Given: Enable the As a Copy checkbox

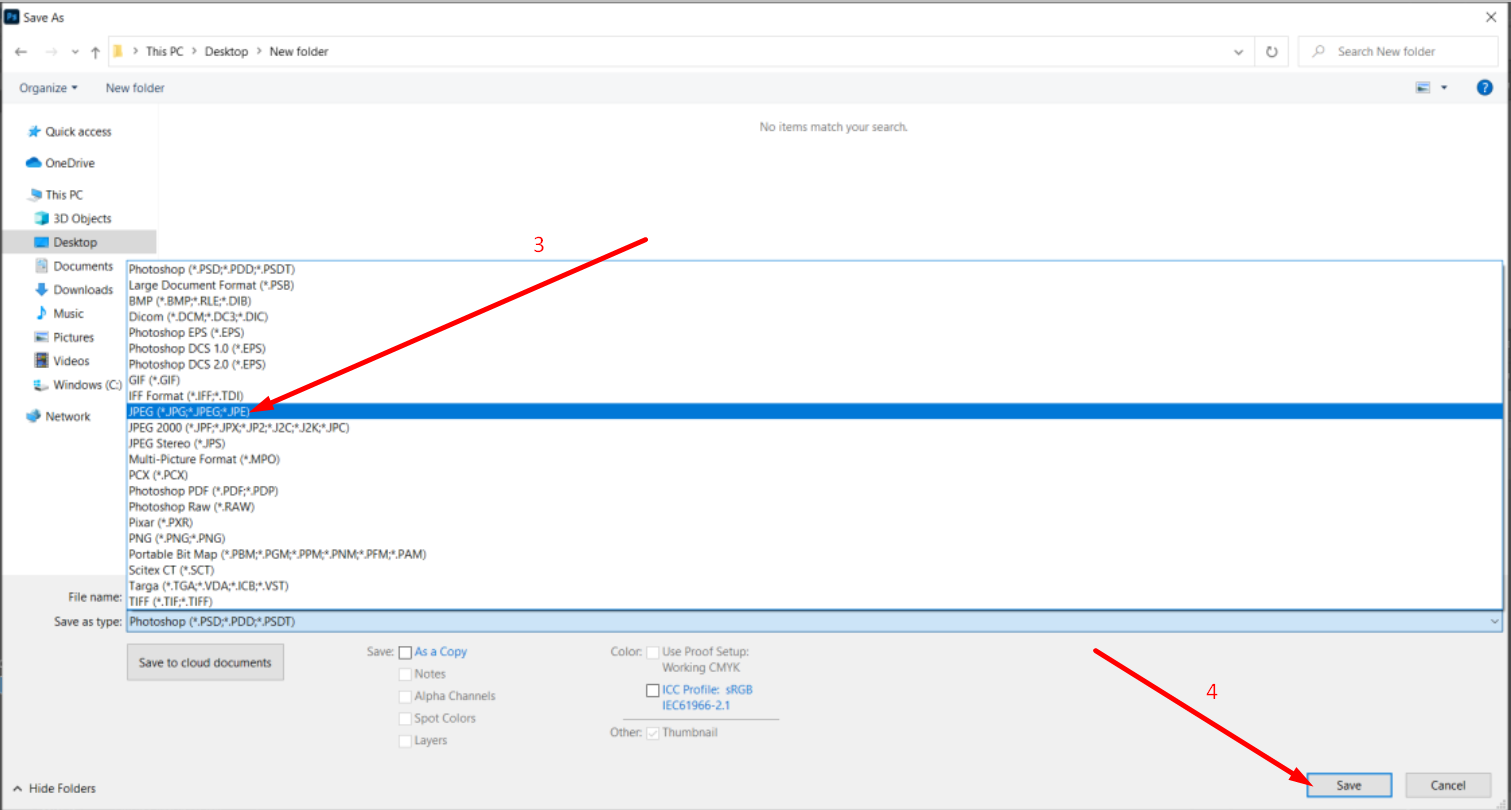Looking at the screenshot, I should tap(405, 652).
